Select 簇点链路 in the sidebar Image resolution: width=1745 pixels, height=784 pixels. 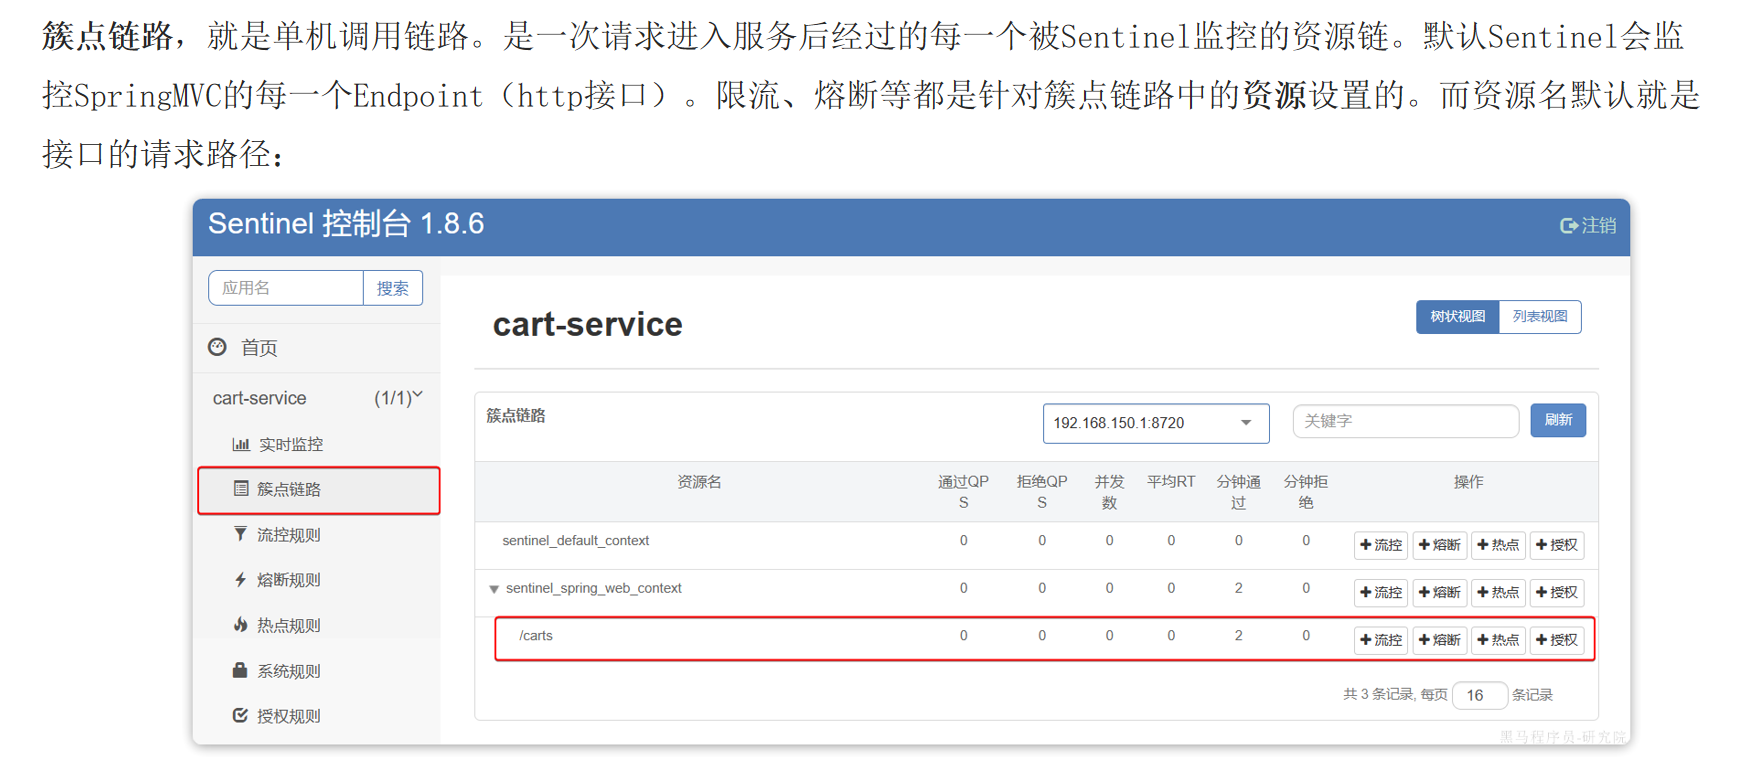(319, 490)
